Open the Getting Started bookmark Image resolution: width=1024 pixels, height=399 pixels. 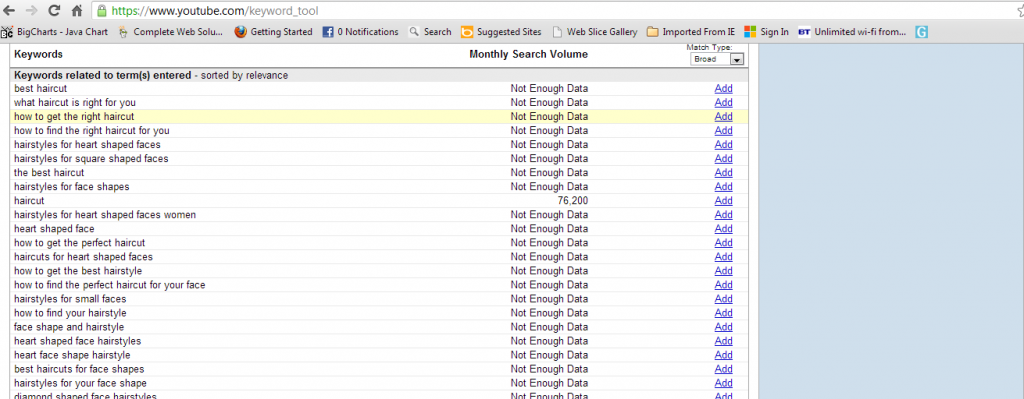click(274, 31)
